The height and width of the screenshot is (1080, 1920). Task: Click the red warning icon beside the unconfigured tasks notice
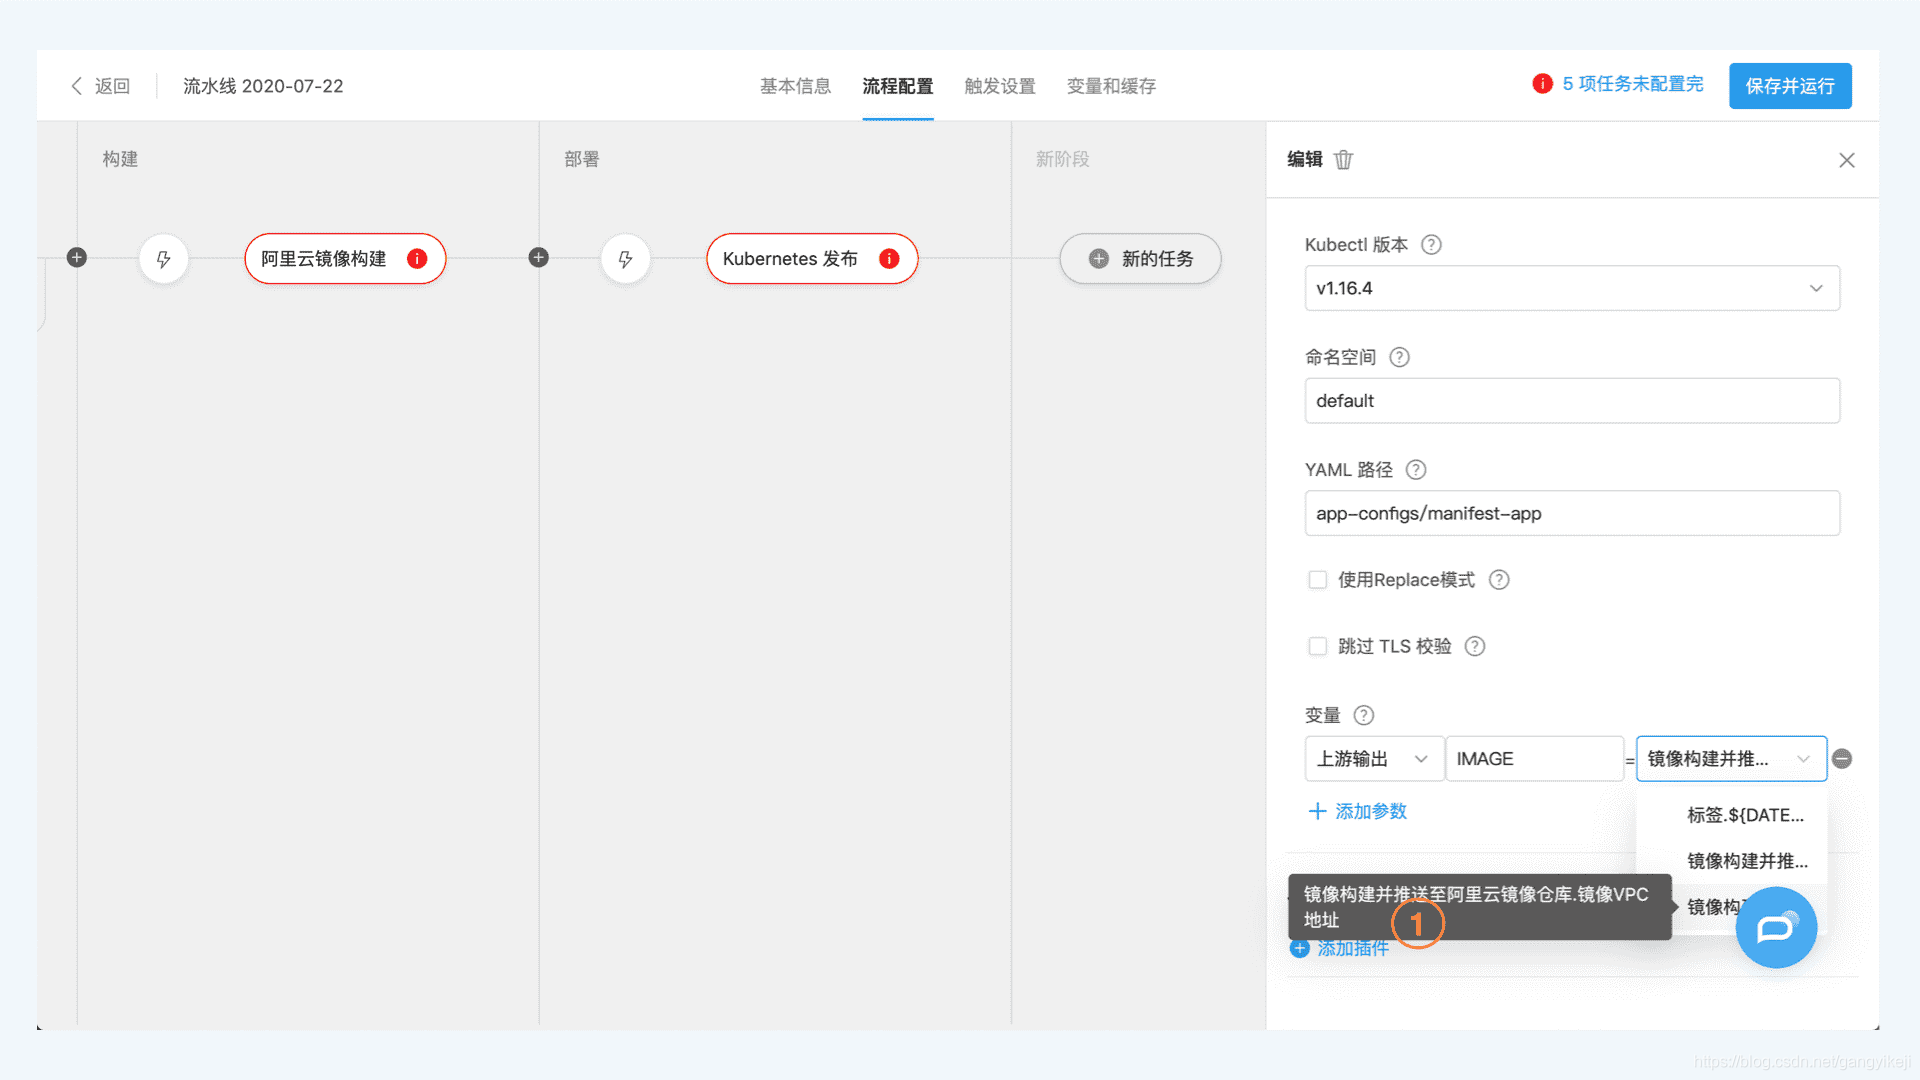point(1542,84)
